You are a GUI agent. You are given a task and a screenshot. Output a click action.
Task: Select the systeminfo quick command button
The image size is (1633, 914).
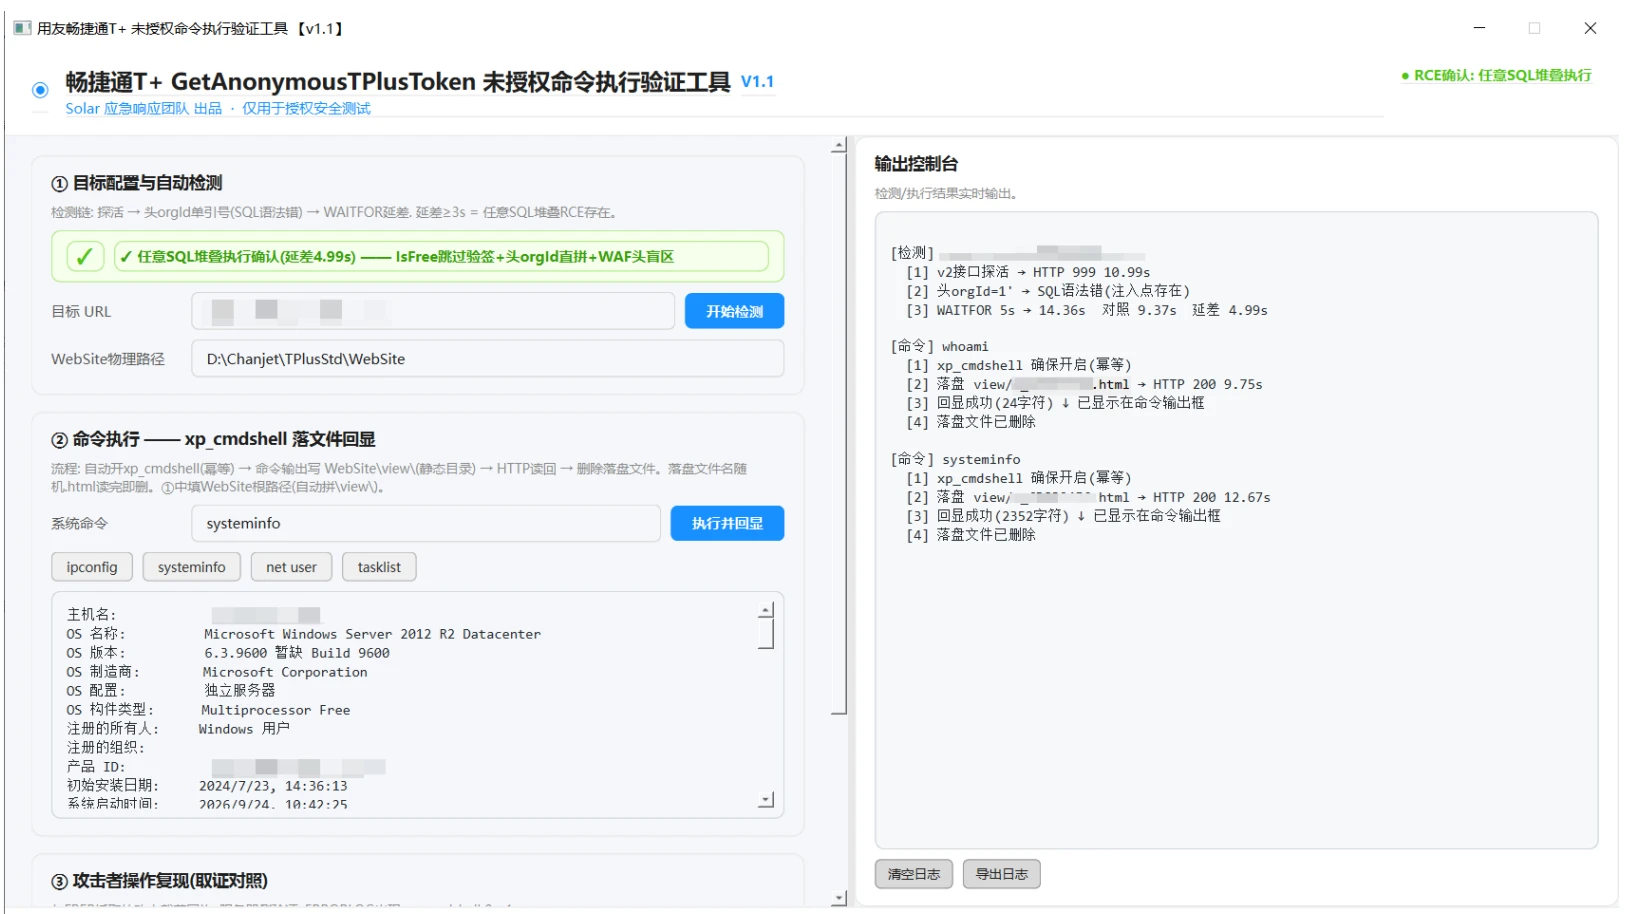(x=191, y=567)
